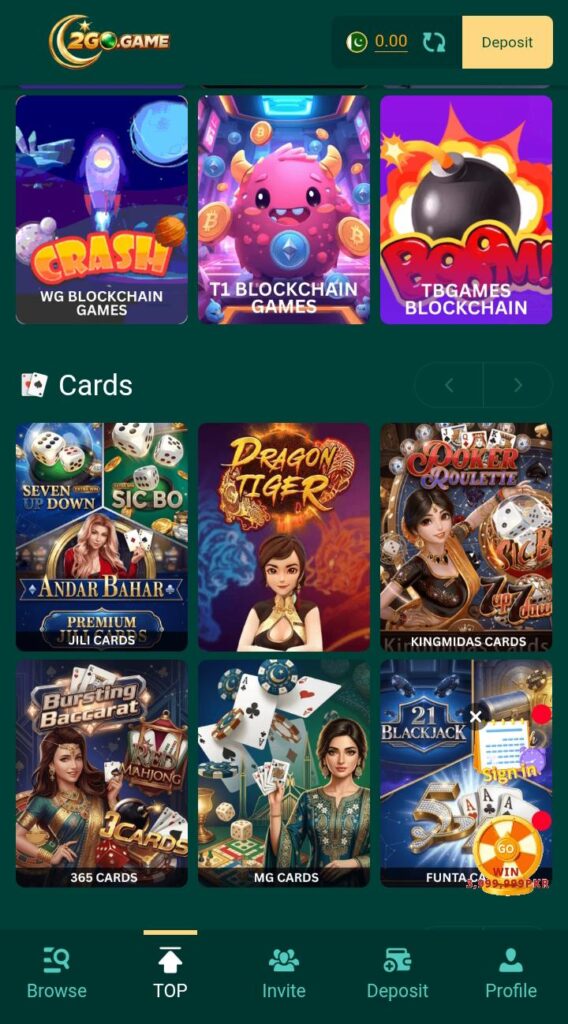The width and height of the screenshot is (568, 1024).
Task: Tap the Deposit wallet icon in bottom bar
Action: point(397,960)
